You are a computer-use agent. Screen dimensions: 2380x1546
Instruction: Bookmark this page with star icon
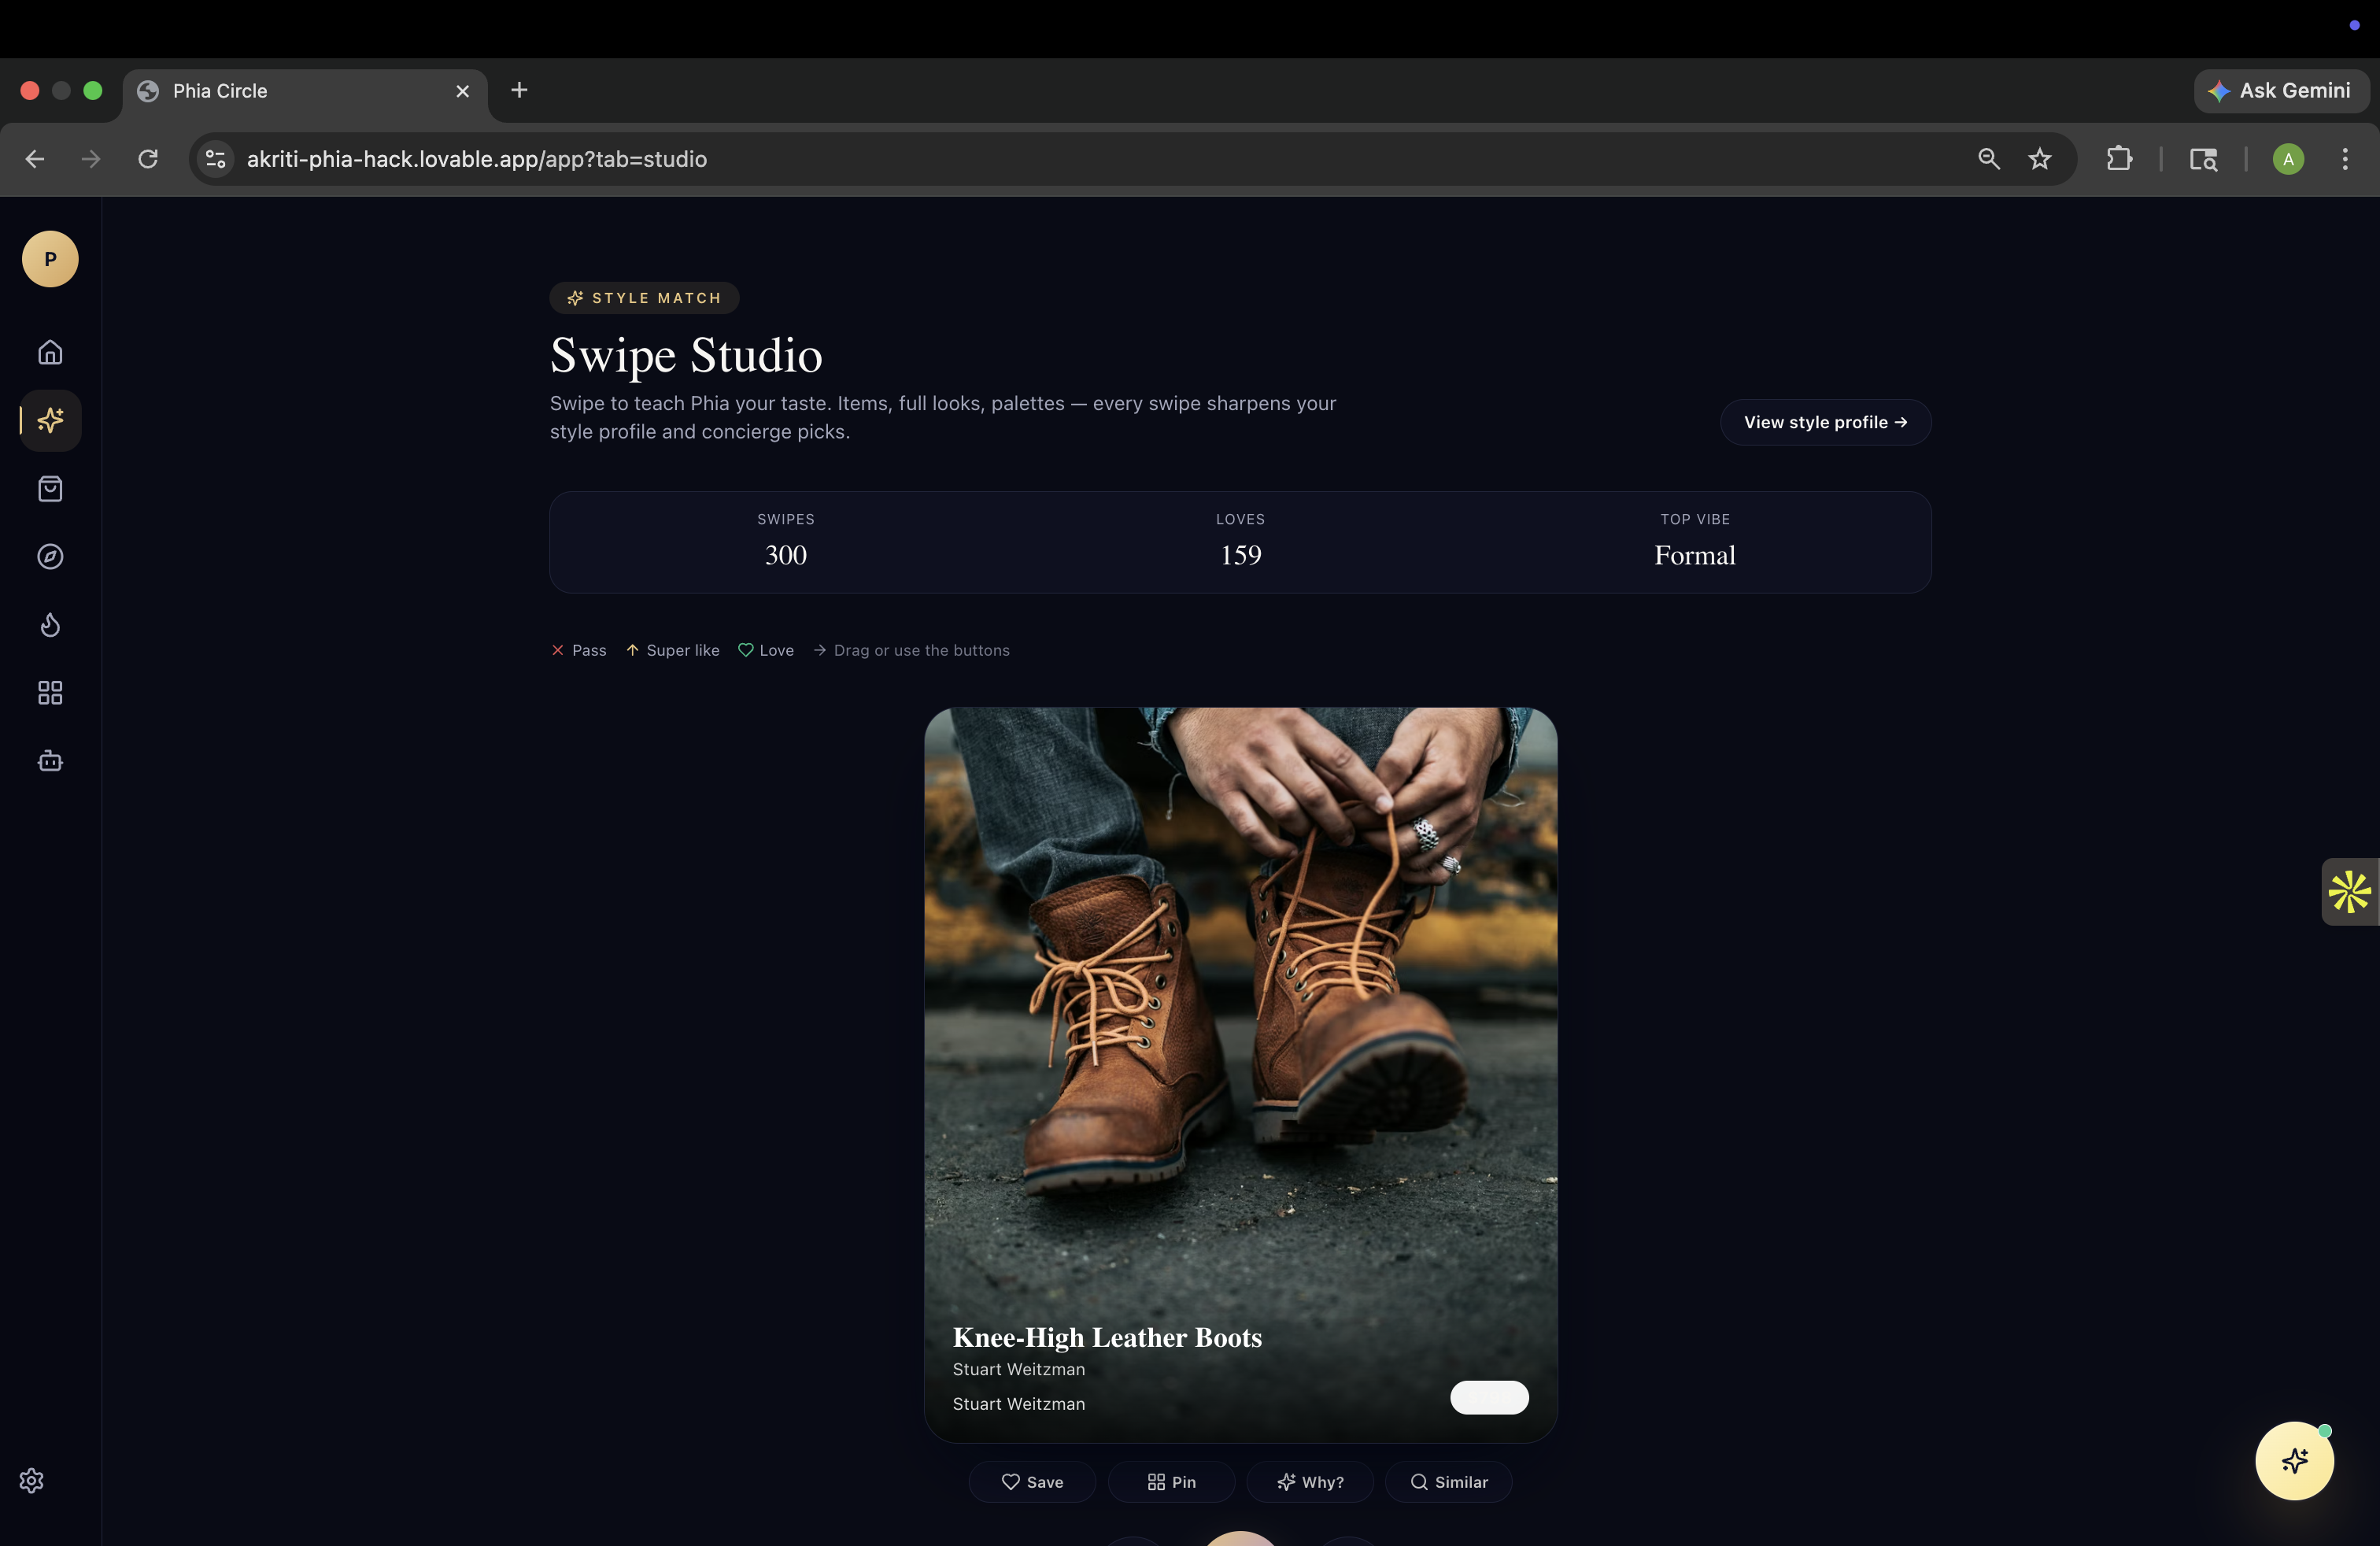[2040, 159]
